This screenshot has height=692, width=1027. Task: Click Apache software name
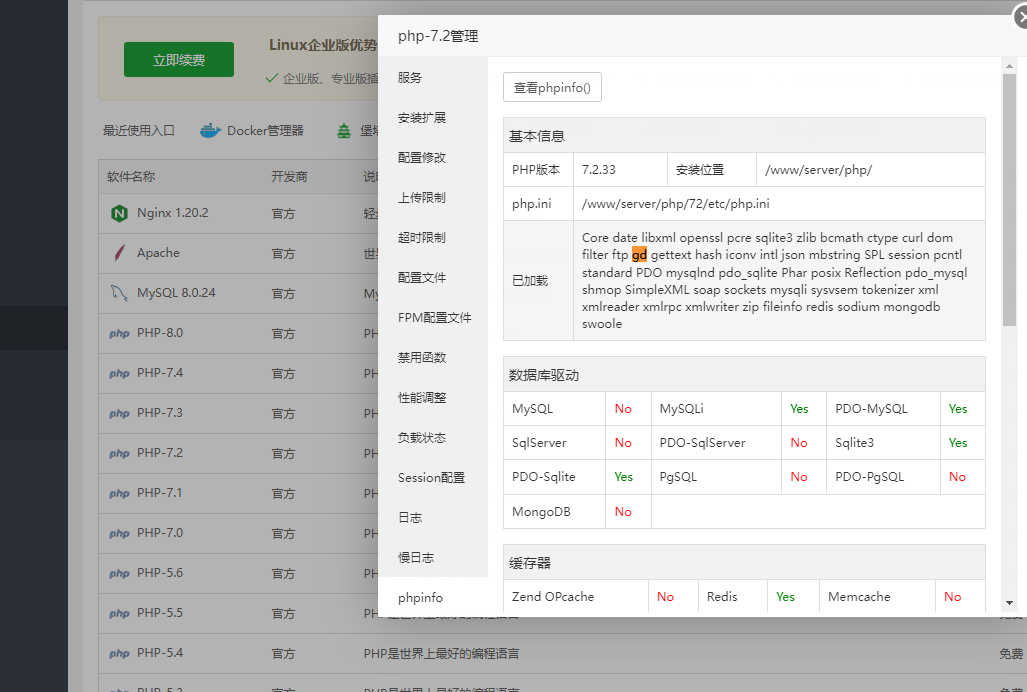tap(158, 253)
